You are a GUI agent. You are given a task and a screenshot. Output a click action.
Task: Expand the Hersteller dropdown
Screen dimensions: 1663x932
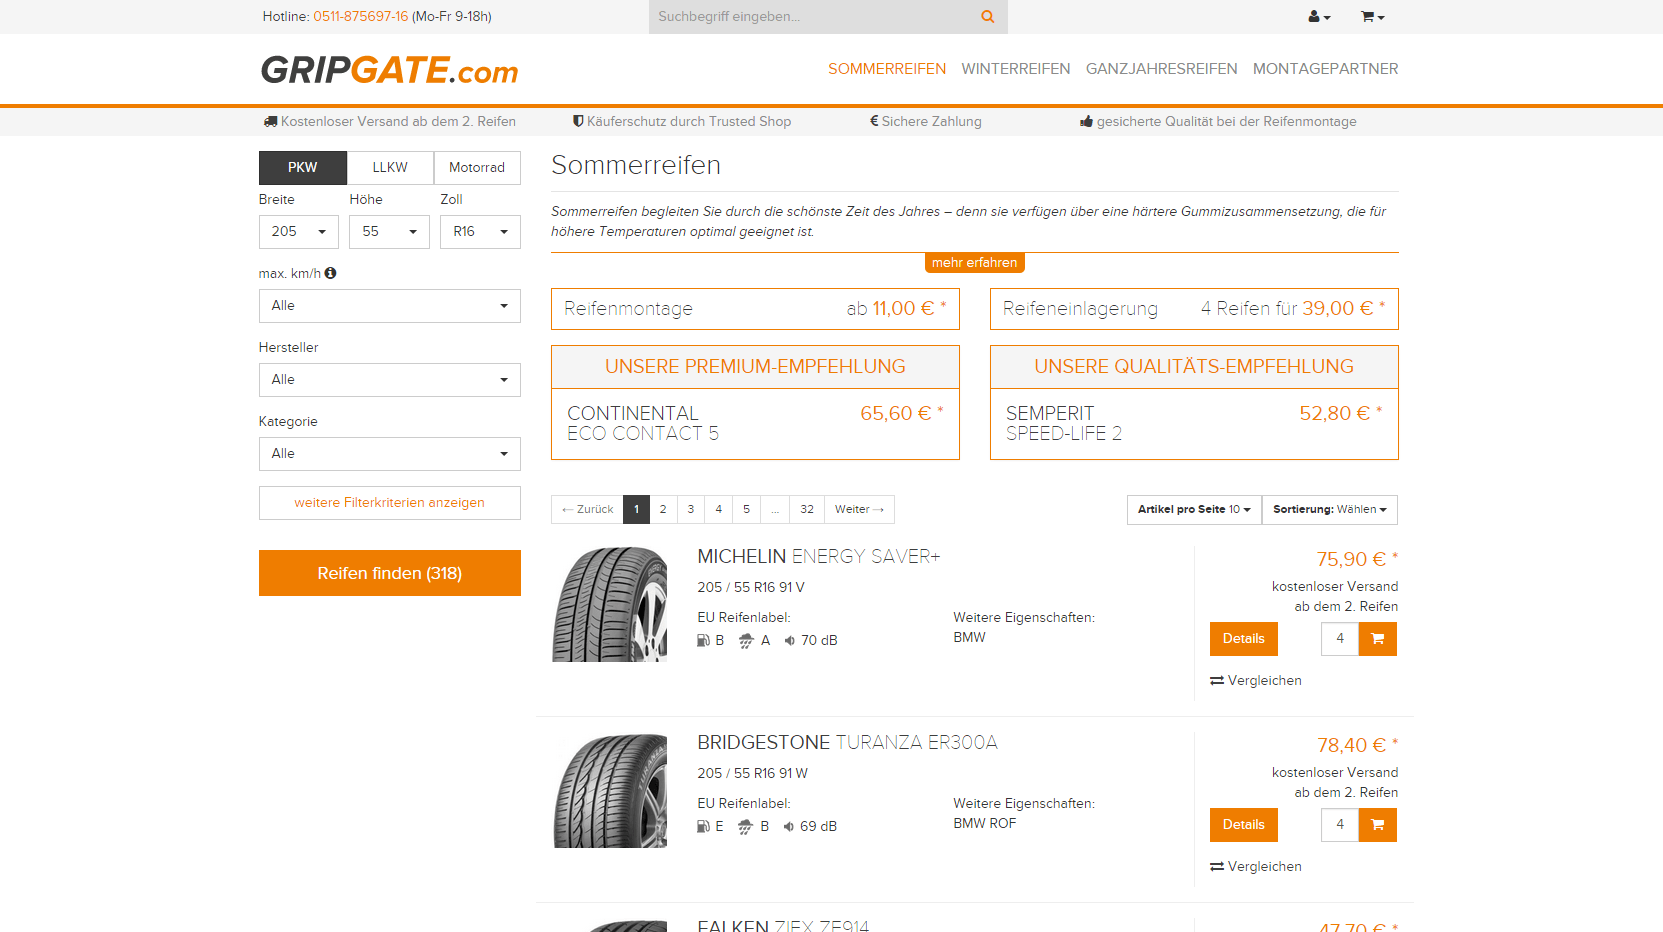click(390, 380)
